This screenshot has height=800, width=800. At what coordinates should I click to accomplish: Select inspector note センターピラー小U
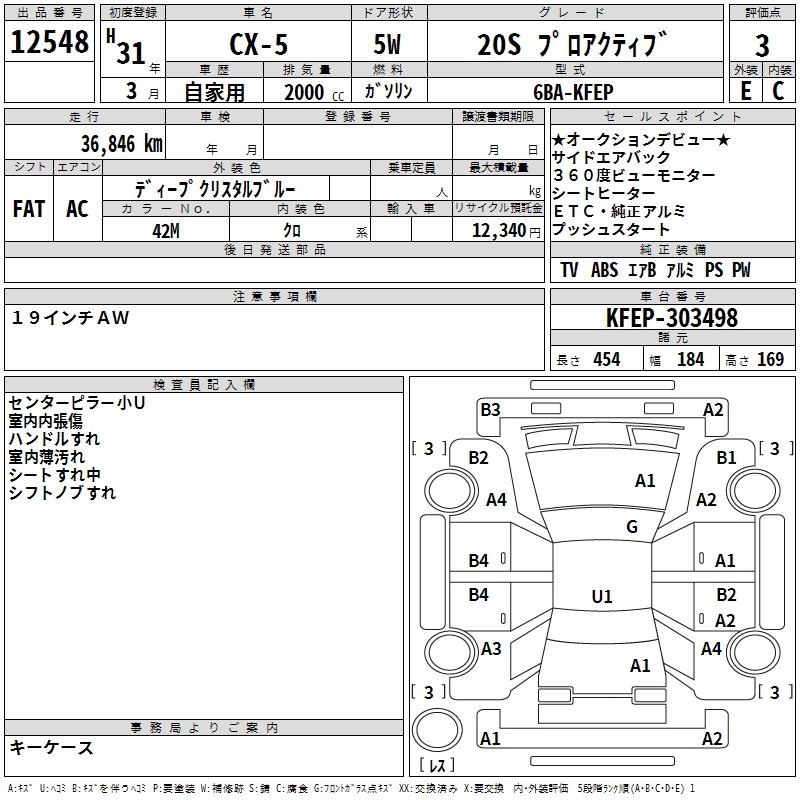(x=77, y=403)
